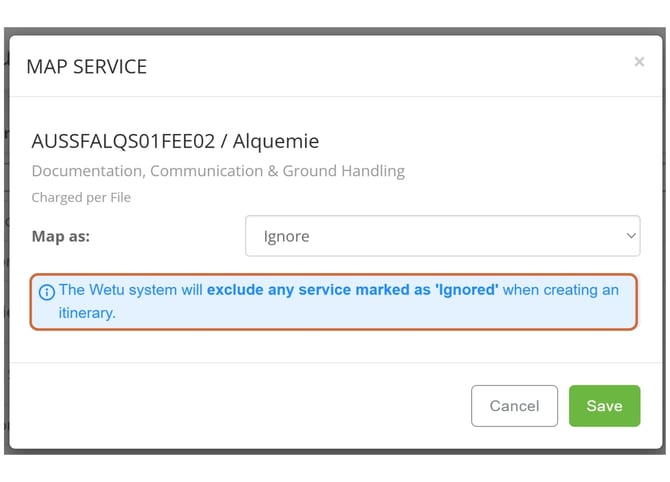Click the chevron arrow on the Map as field
This screenshot has width=670, height=482.
coord(631,237)
